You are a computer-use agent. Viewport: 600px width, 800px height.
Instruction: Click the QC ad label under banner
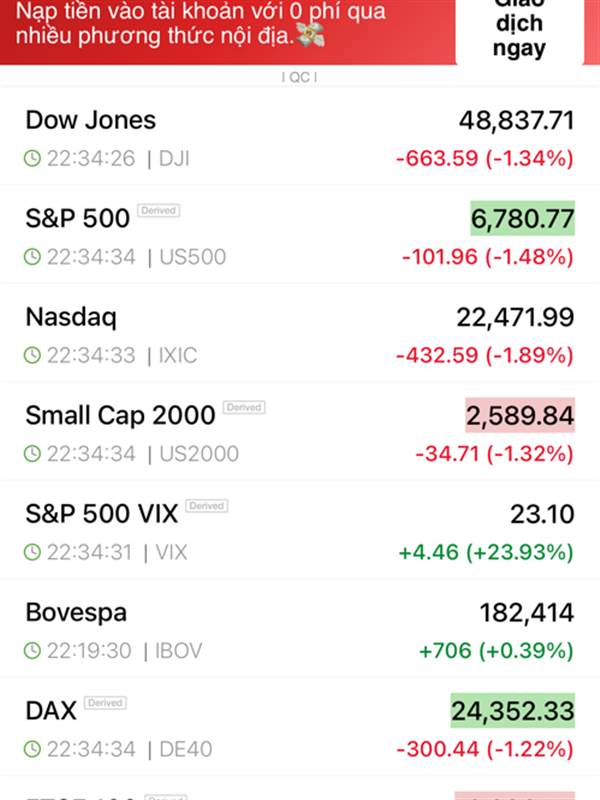300,78
